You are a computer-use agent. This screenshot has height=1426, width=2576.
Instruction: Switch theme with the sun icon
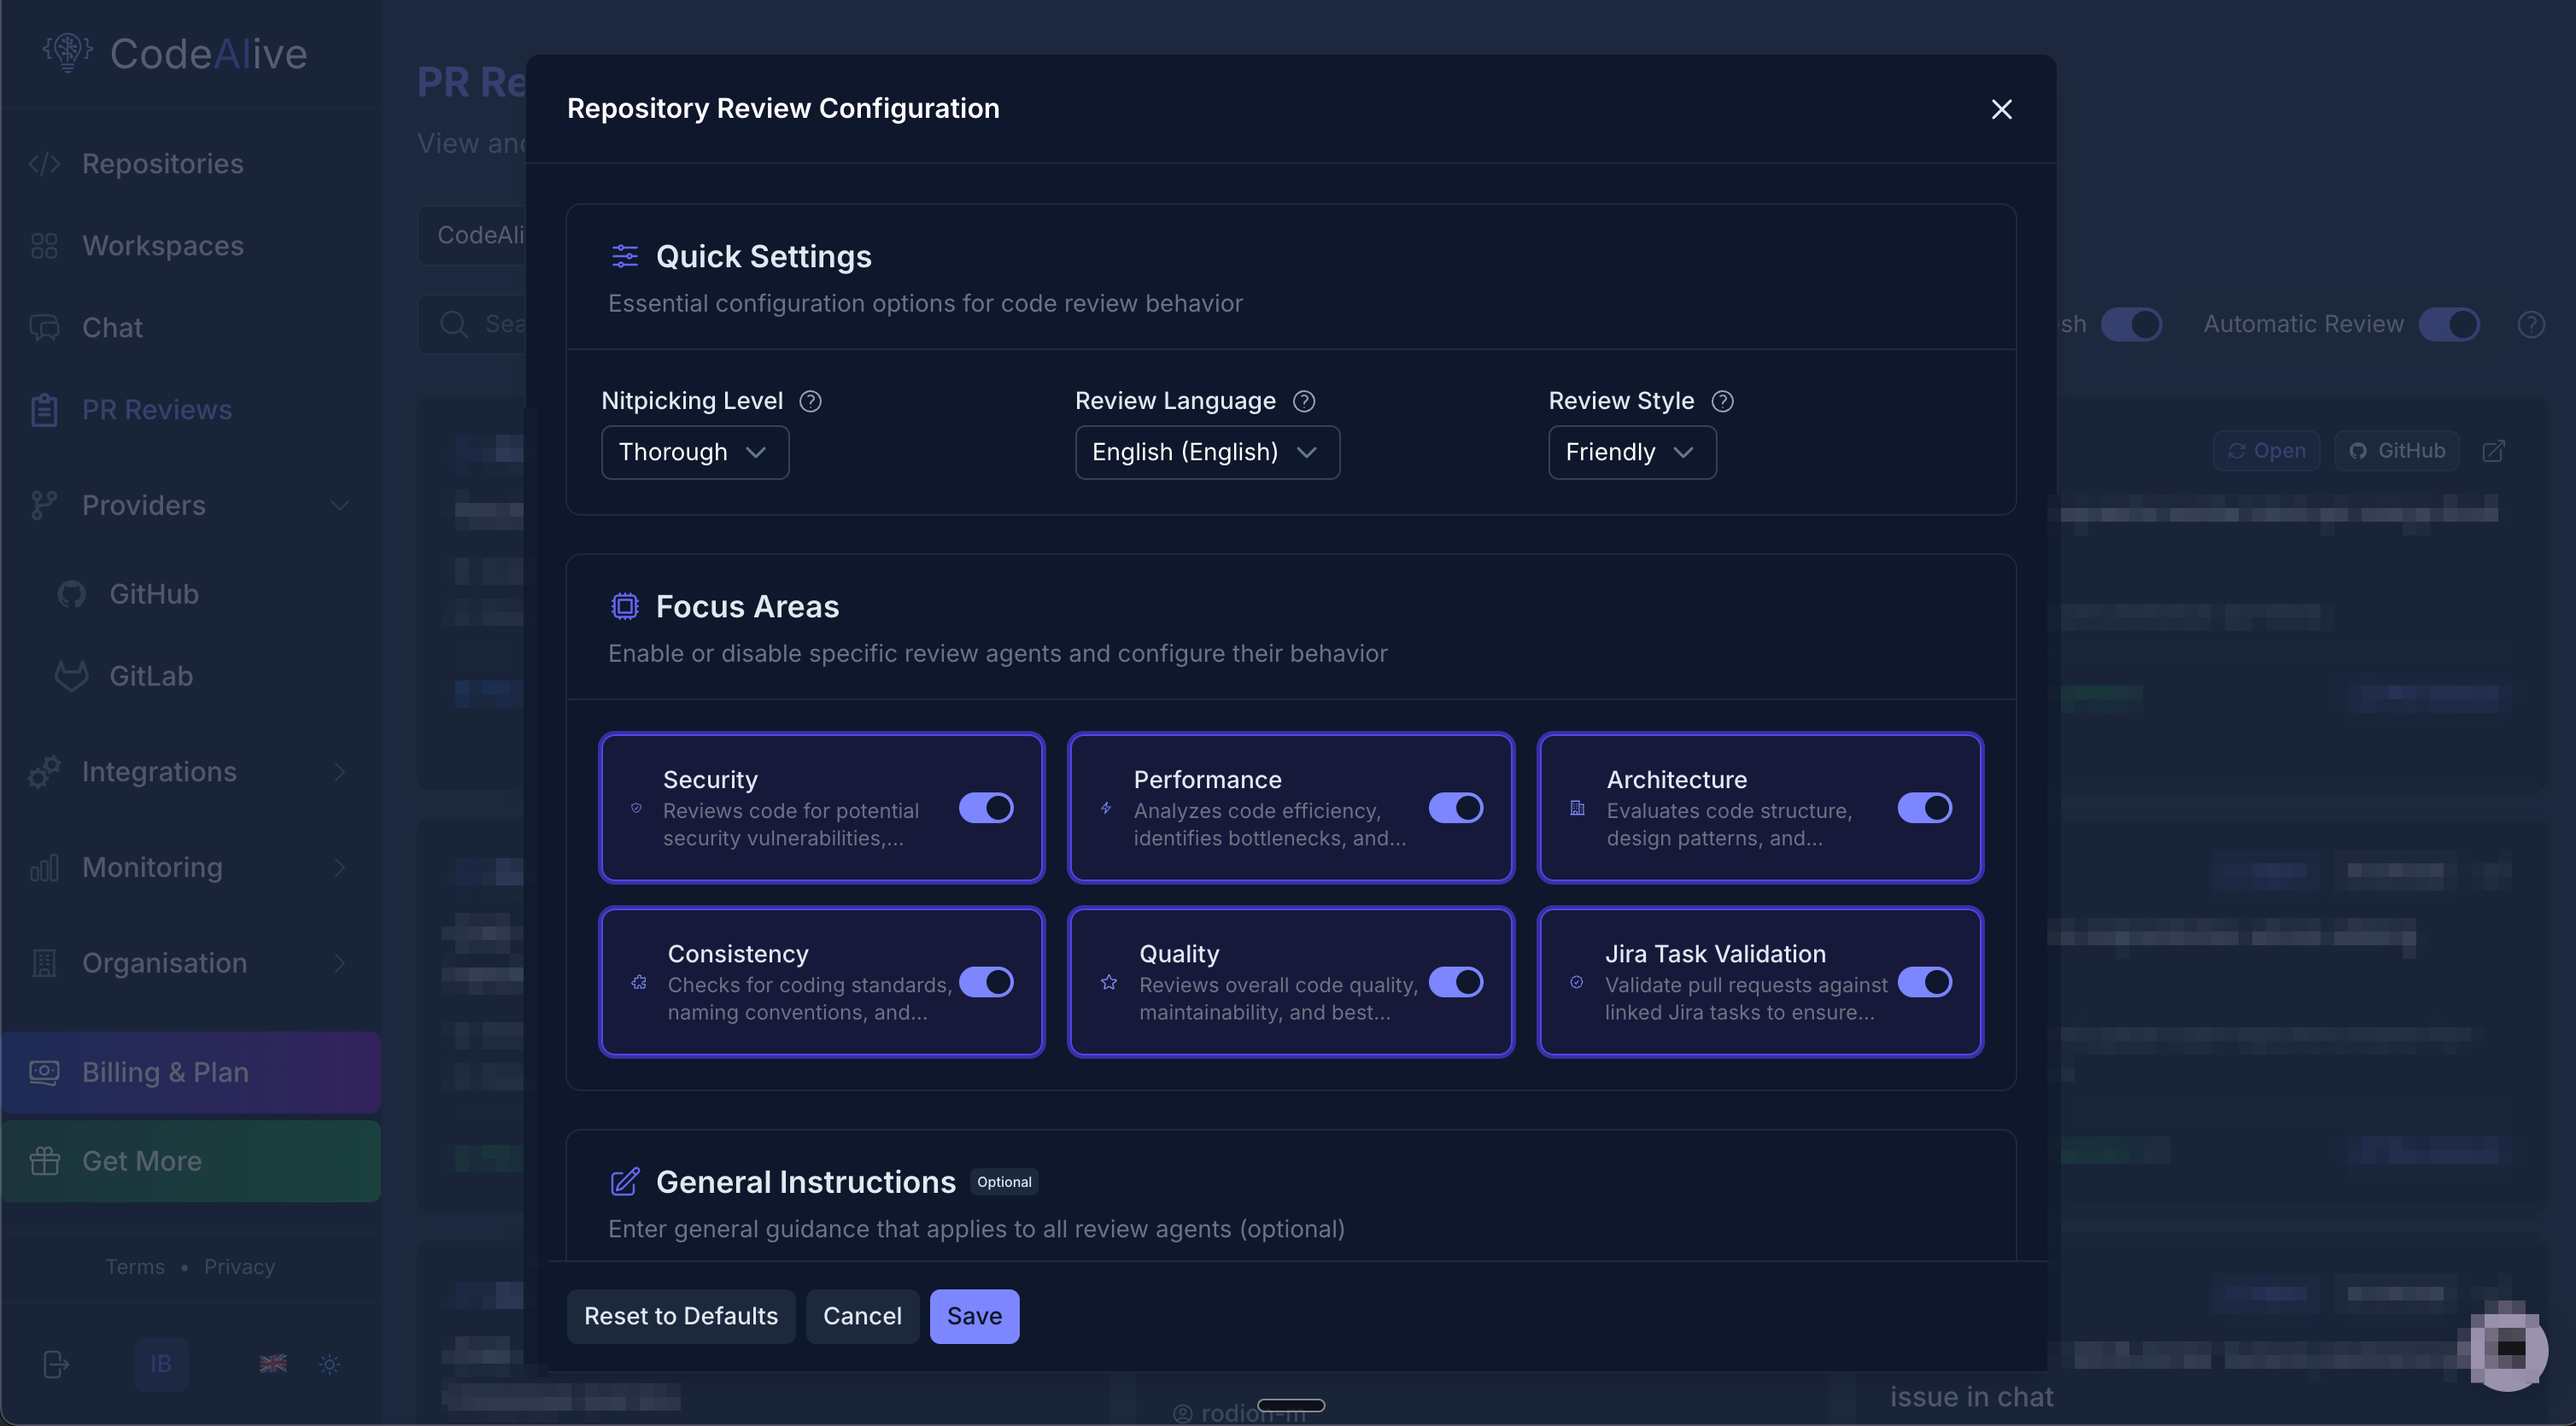click(329, 1364)
